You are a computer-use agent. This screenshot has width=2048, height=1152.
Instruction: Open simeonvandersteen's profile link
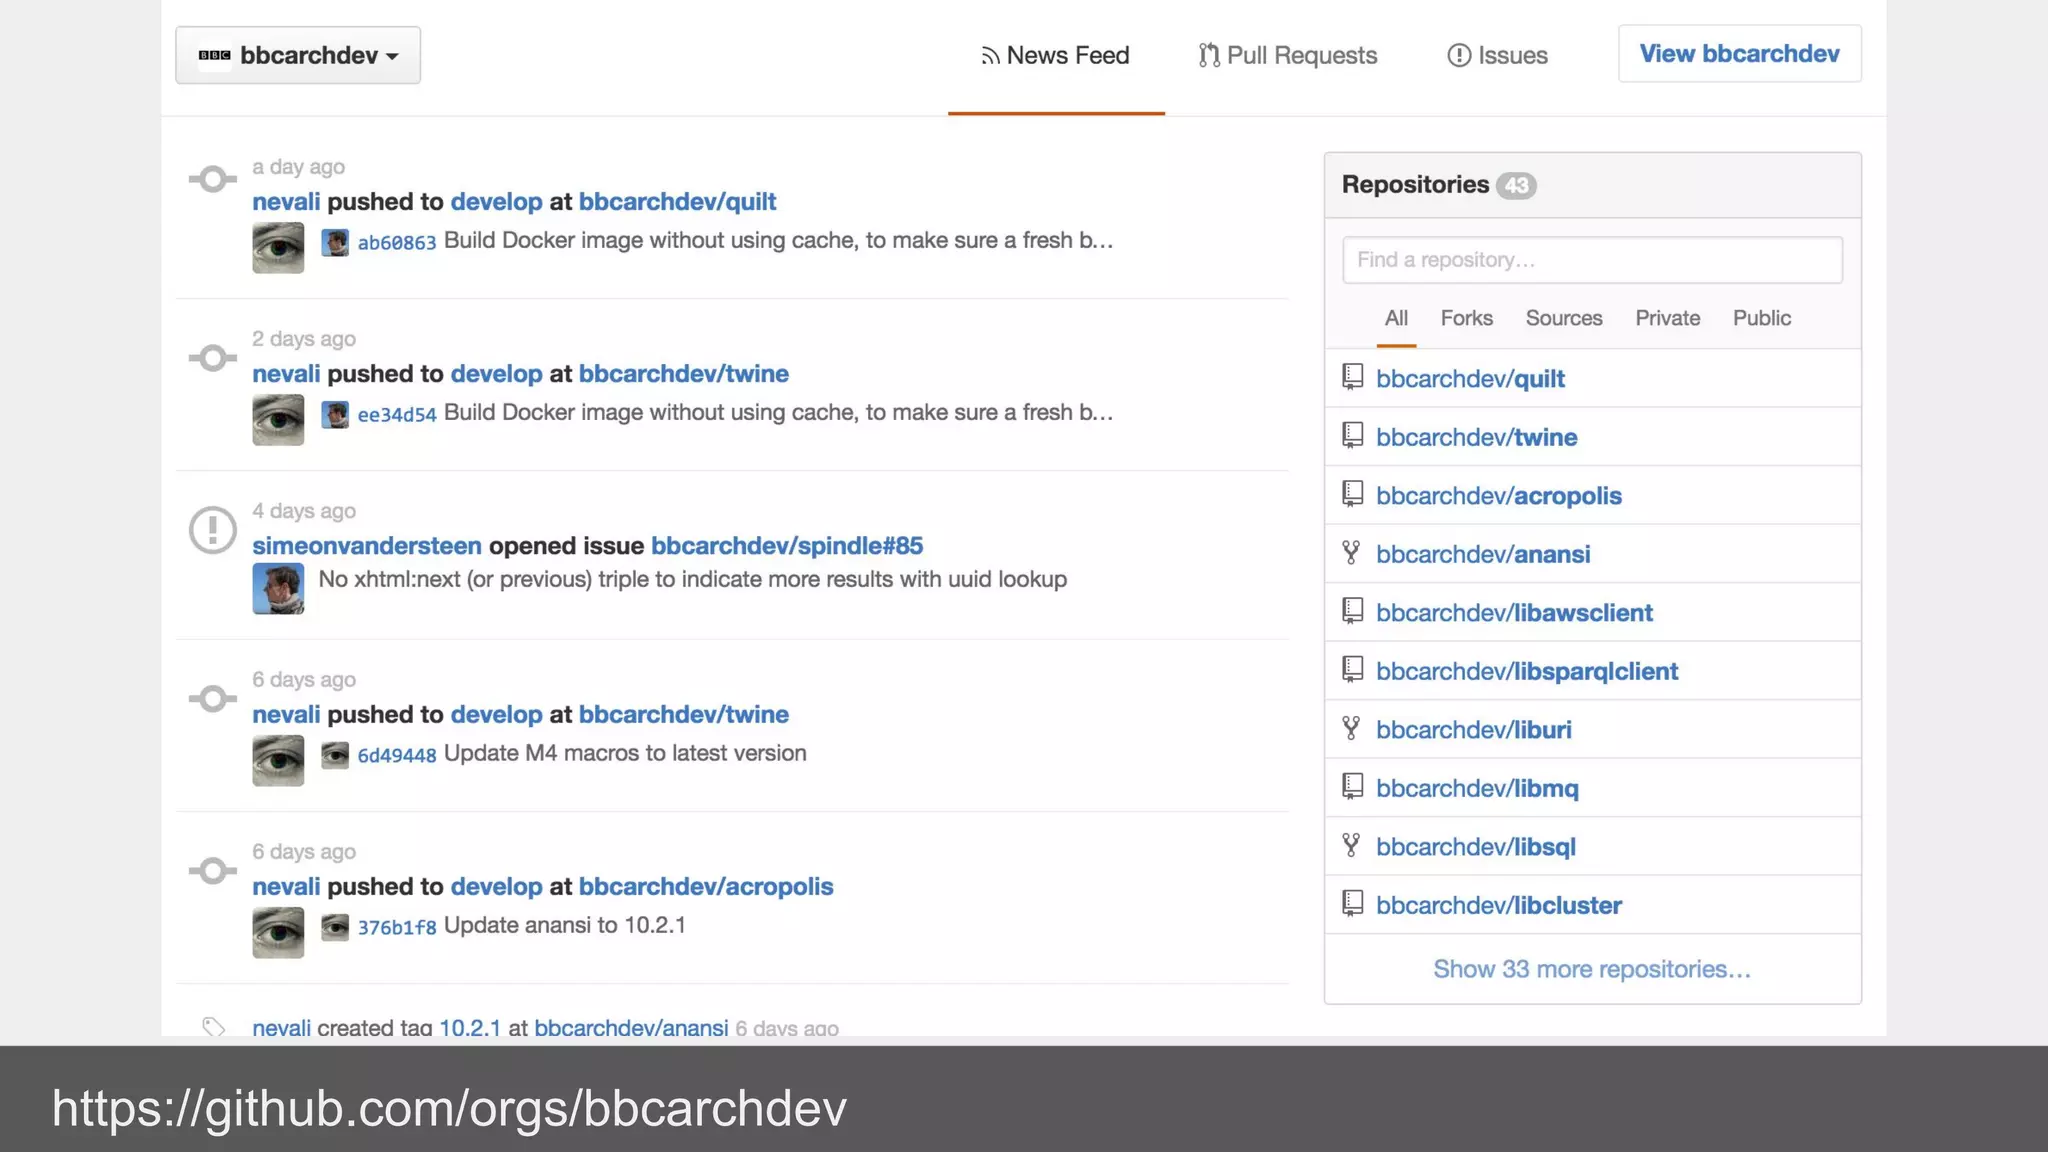(367, 546)
